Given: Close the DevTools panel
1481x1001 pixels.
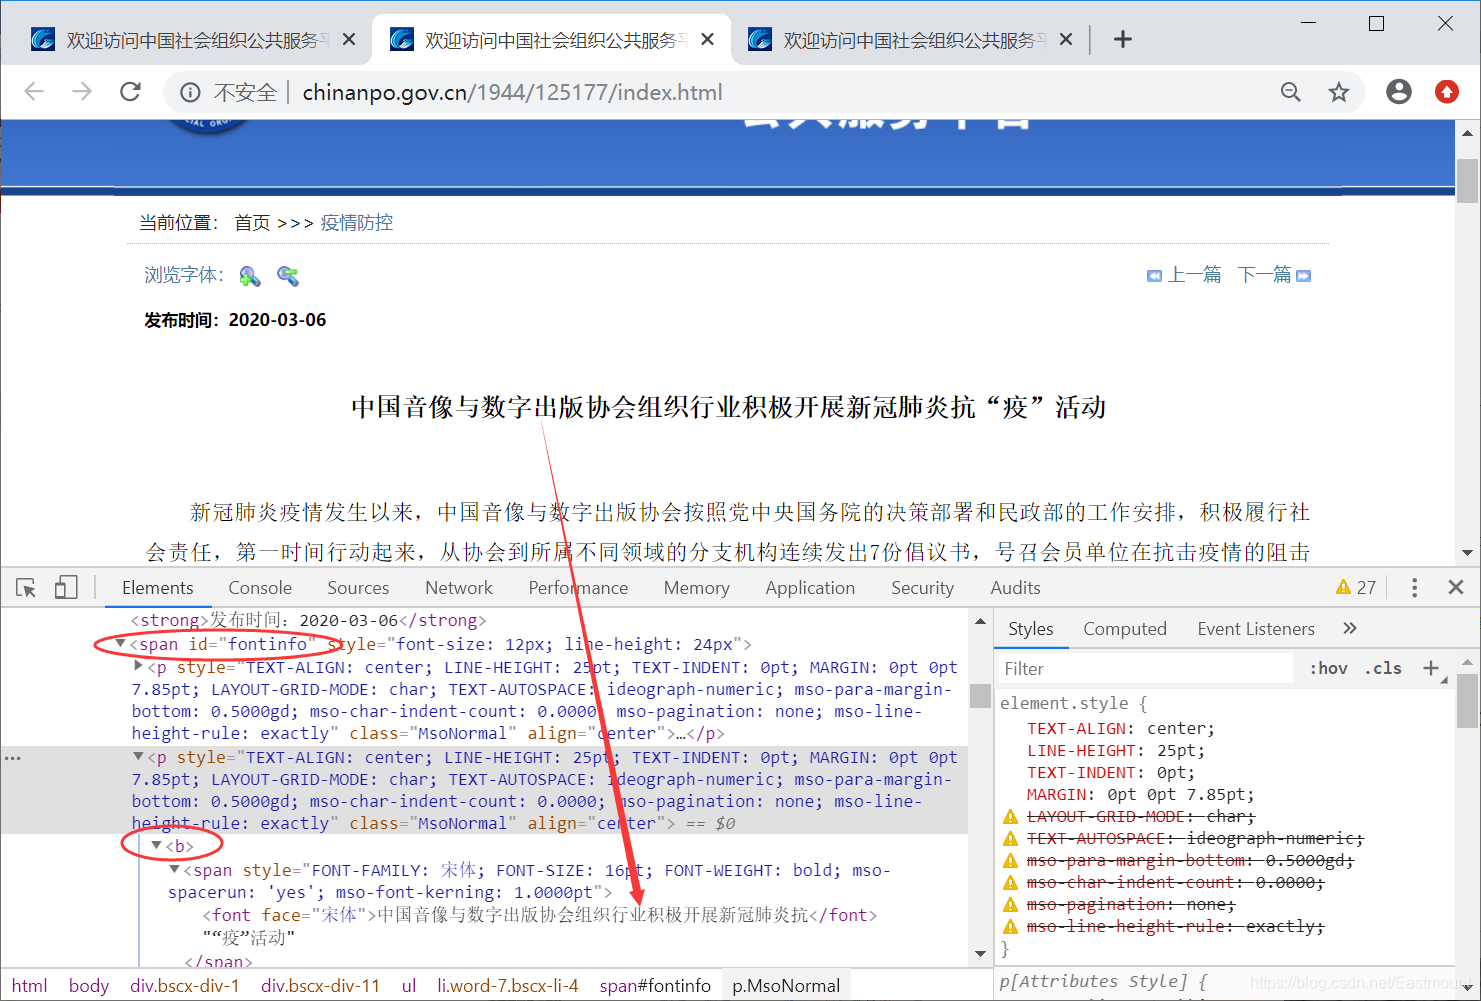Looking at the screenshot, I should [1456, 588].
